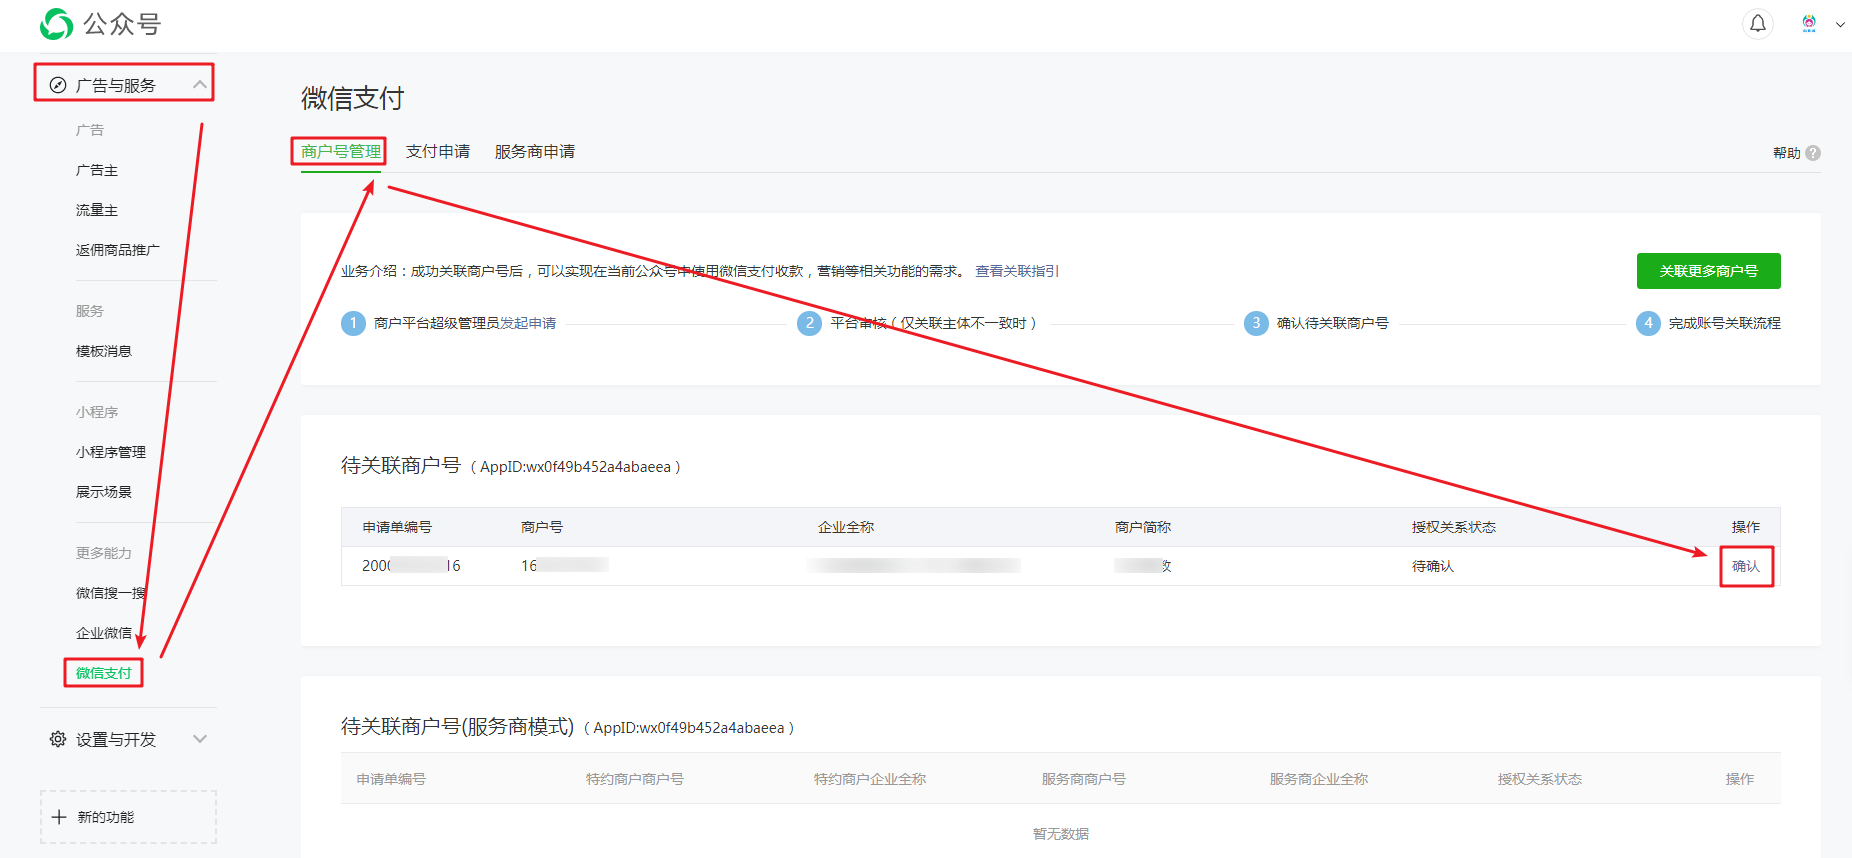Select 微信支付 in the sidebar
Image resolution: width=1852 pixels, height=858 pixels.
pyautogui.click(x=104, y=673)
